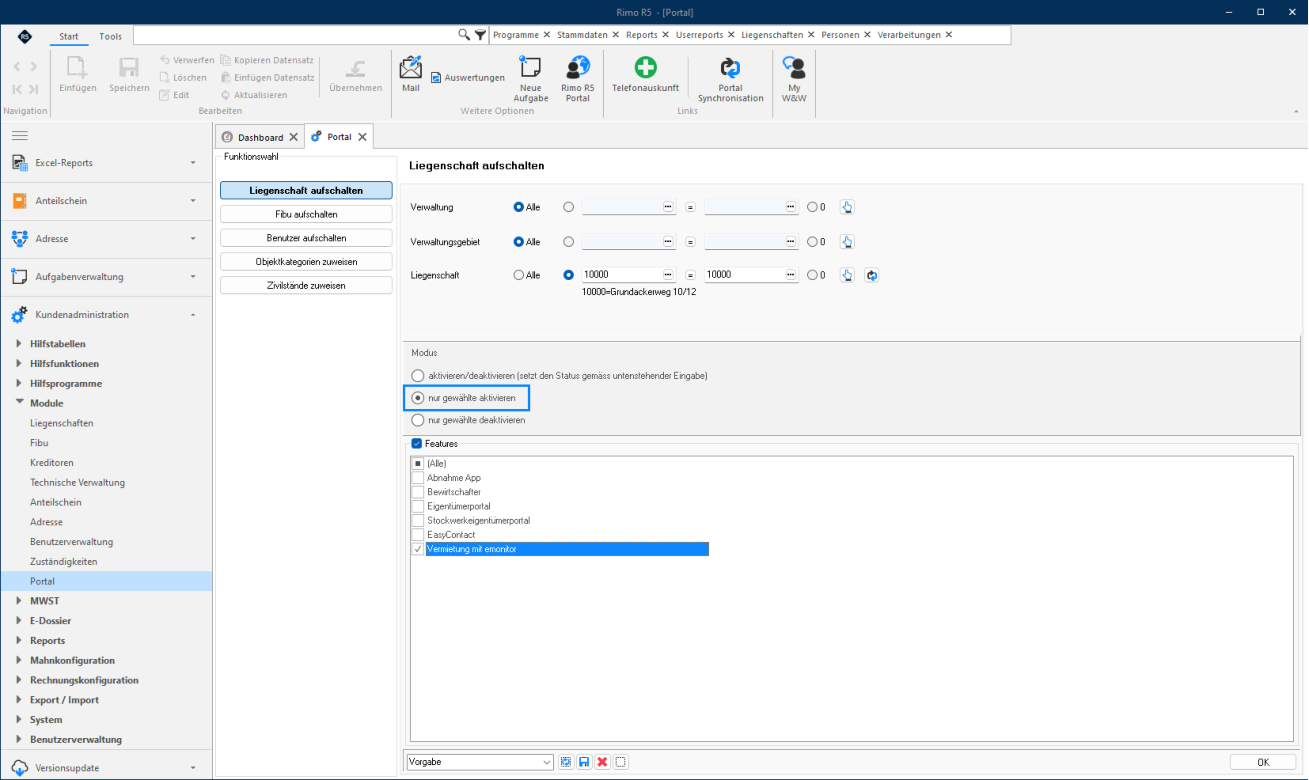This screenshot has height=780, width=1309.
Task: Close the Dashboard tab with its X
Action: 293,137
